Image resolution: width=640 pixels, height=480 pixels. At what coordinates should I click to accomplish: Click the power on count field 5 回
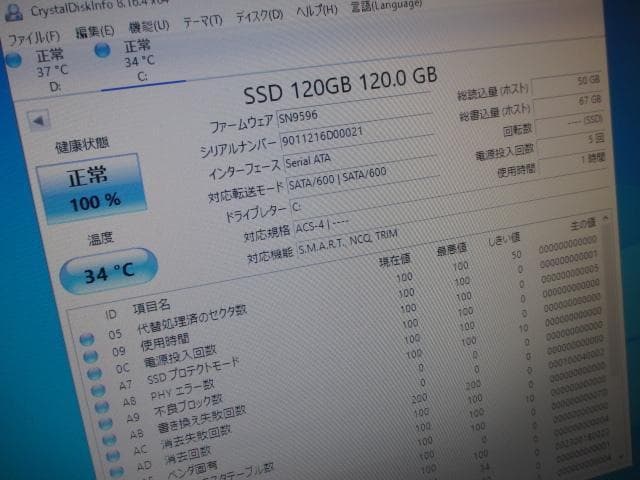click(x=572, y=143)
